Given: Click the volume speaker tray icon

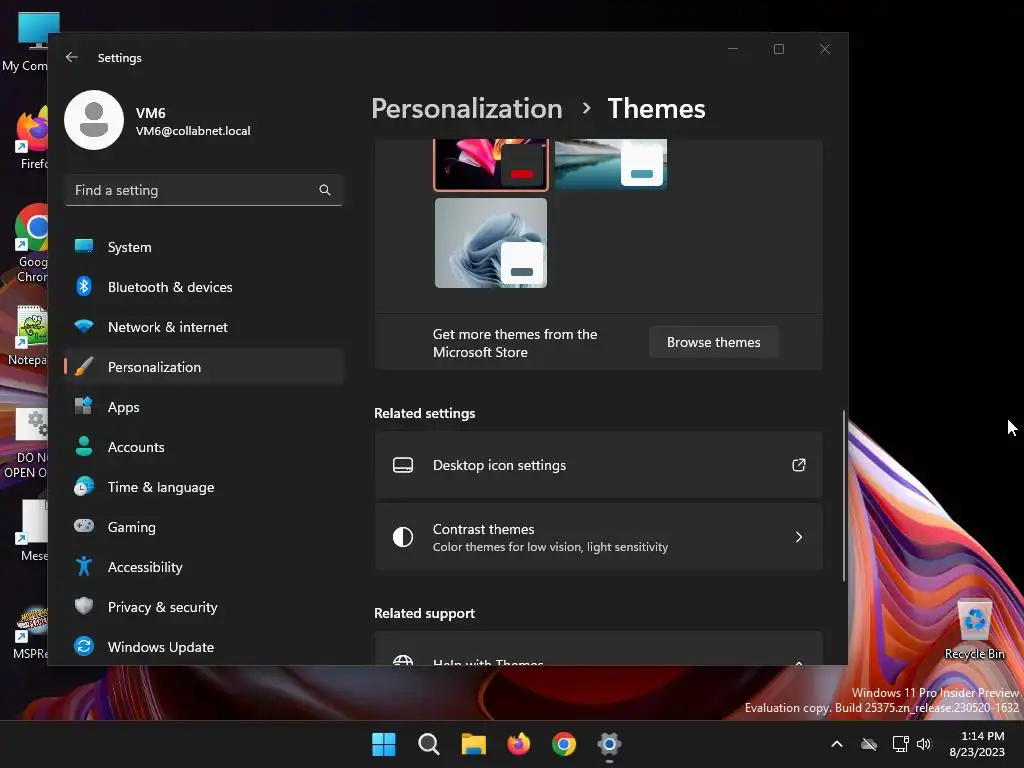Looking at the screenshot, I should click(x=923, y=744).
